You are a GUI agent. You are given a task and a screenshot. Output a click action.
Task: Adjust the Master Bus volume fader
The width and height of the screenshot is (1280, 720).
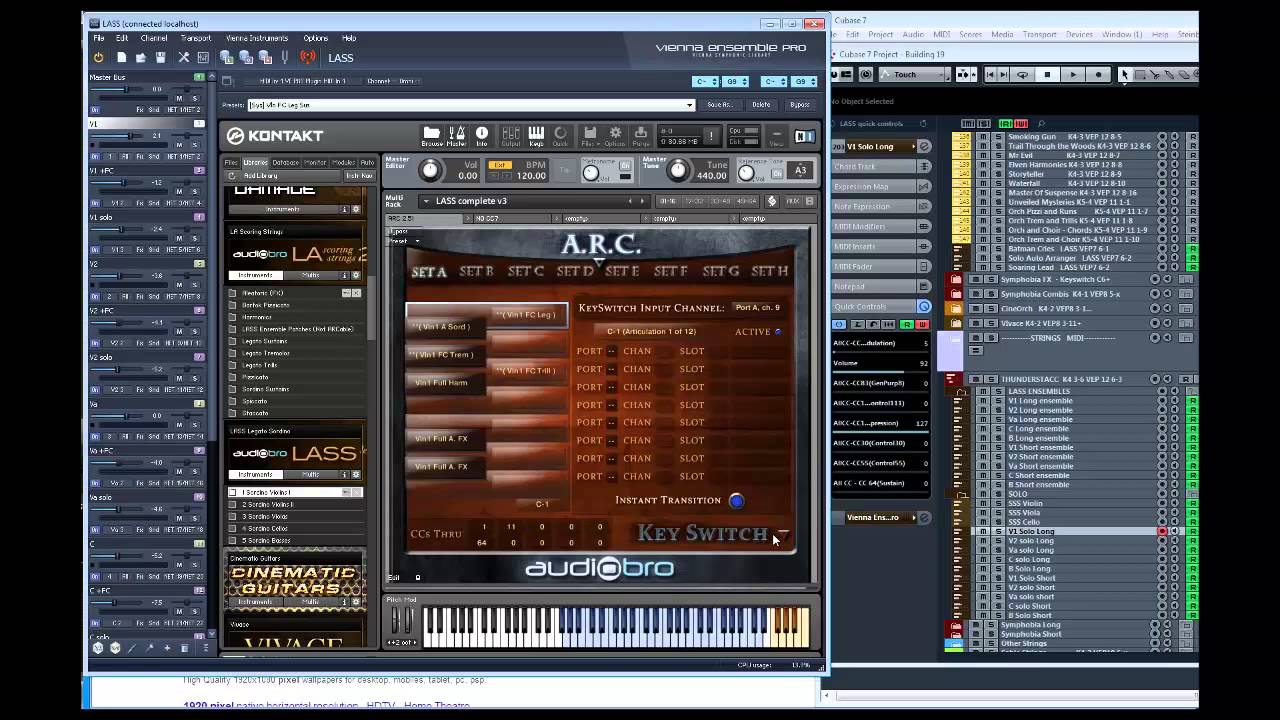point(127,90)
